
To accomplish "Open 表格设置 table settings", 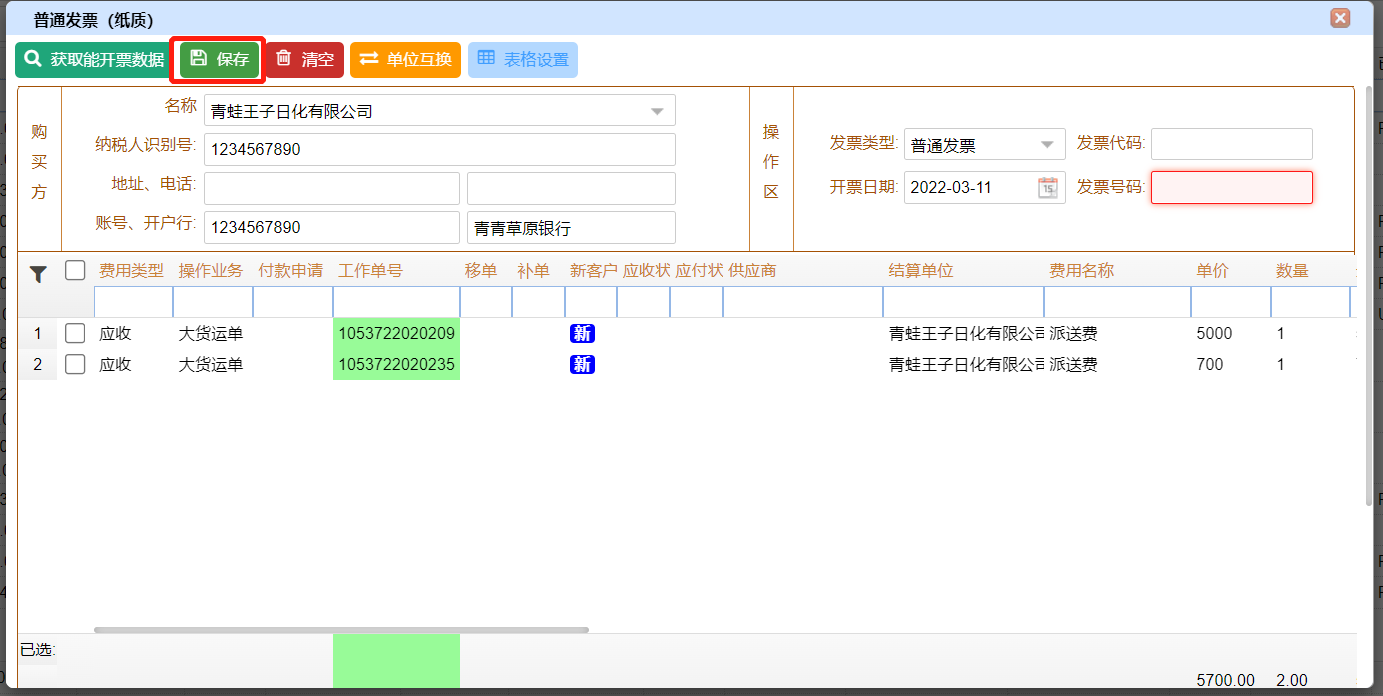I will point(523,60).
